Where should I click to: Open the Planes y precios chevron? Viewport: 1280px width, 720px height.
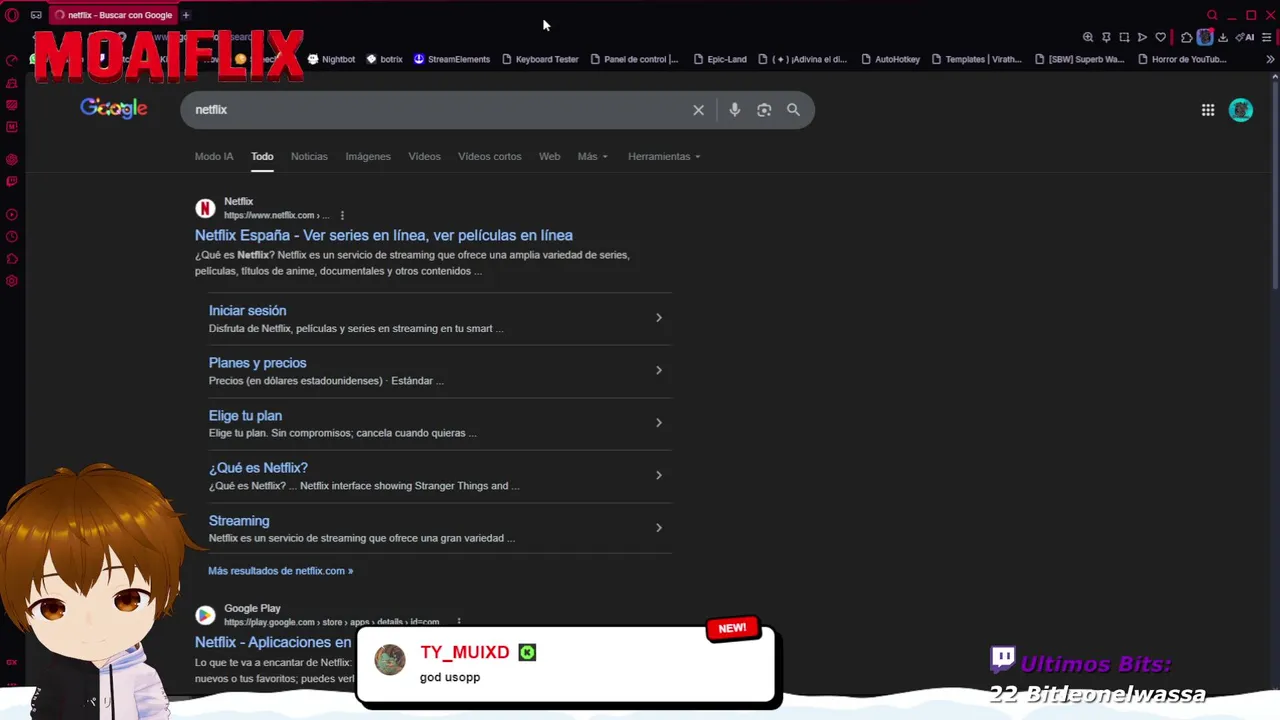658,370
